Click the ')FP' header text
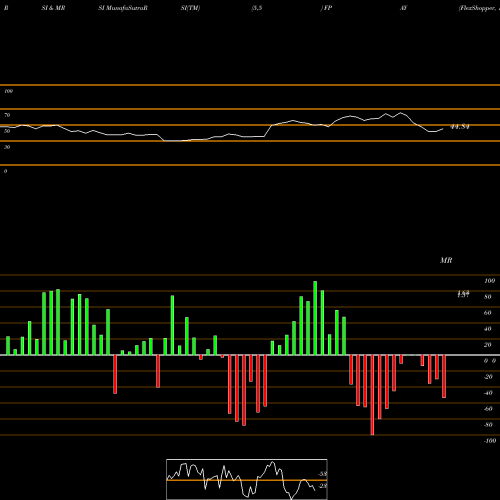Screen dimensions: 500x500 (326, 8)
